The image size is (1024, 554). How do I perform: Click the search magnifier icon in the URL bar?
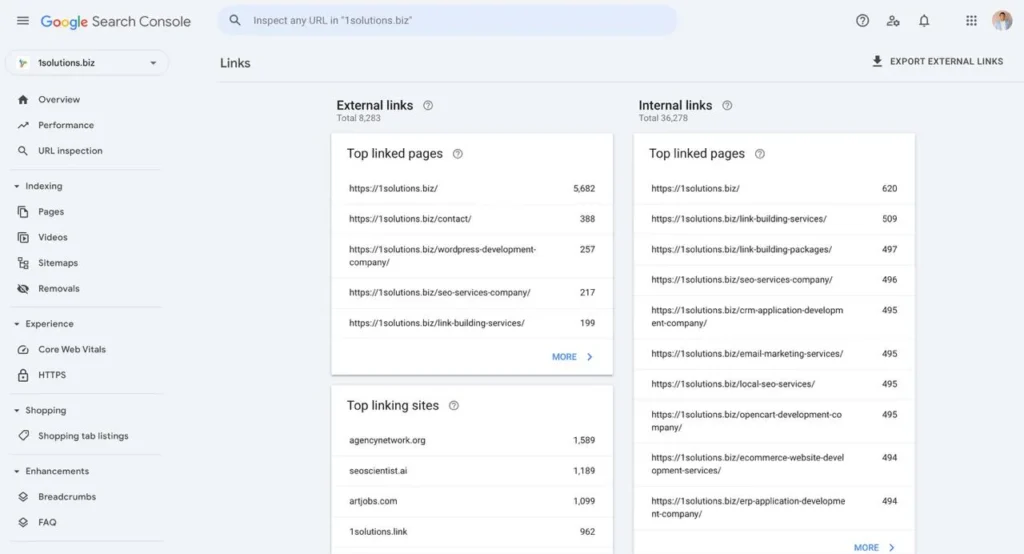point(235,20)
